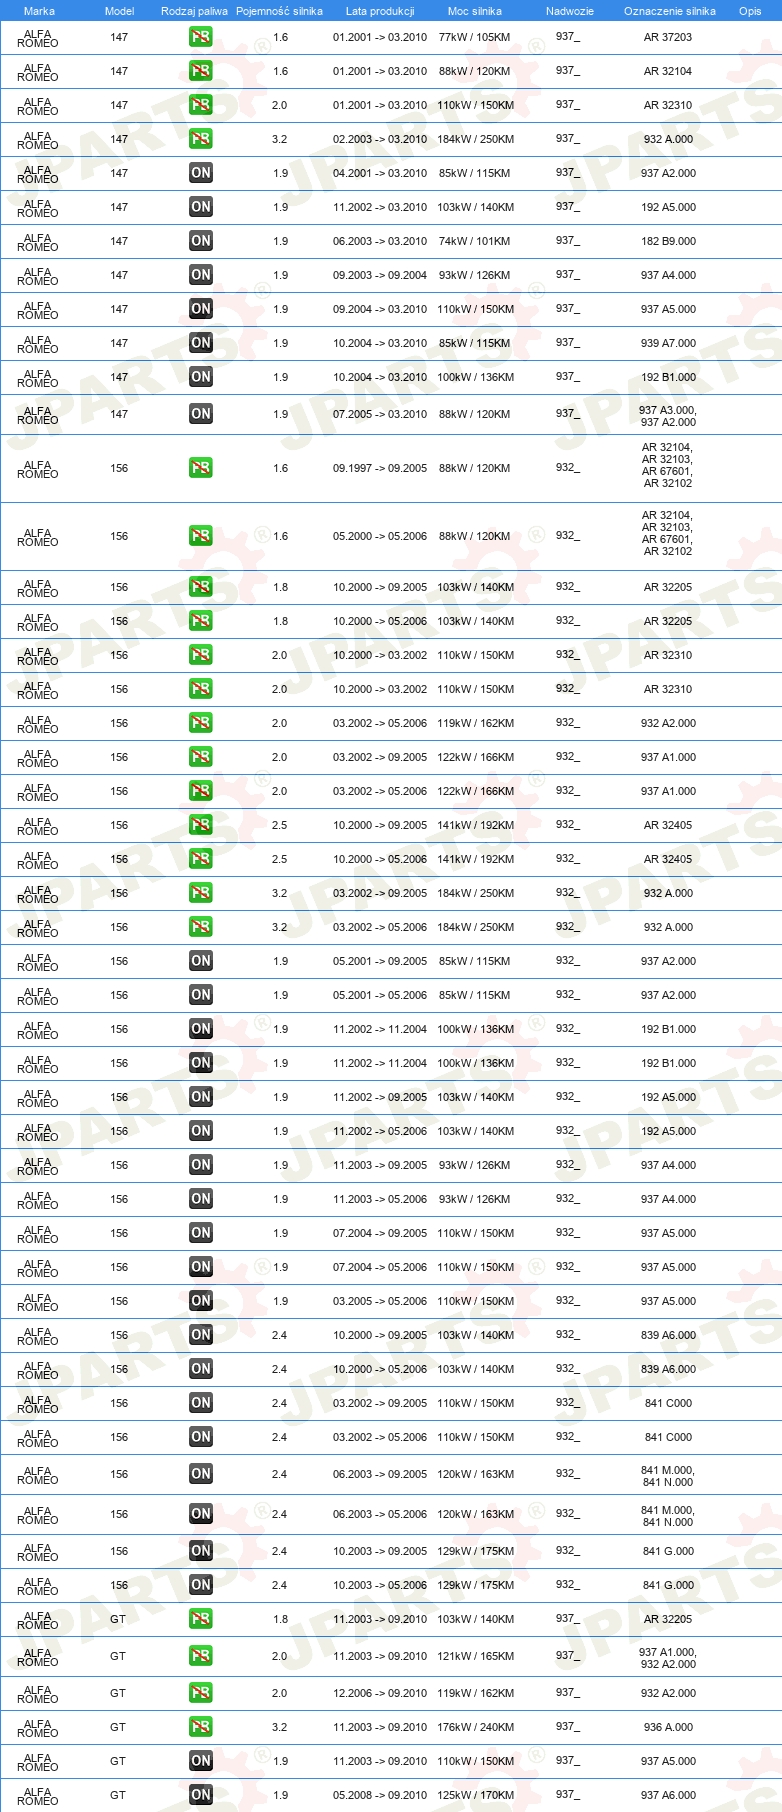
Task: Click the 936 A.000 engine code cell
Action: (x=668, y=1727)
